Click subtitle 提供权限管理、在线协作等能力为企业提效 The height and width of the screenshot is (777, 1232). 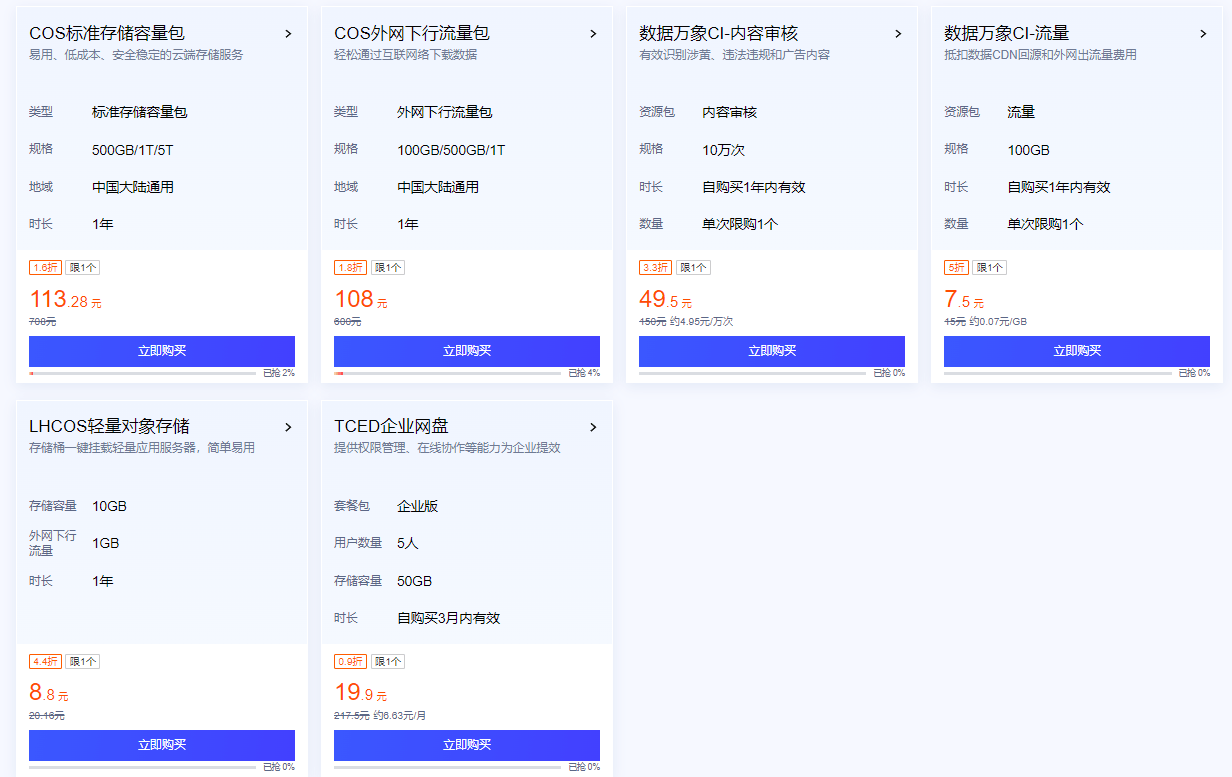pyautogui.click(x=447, y=448)
